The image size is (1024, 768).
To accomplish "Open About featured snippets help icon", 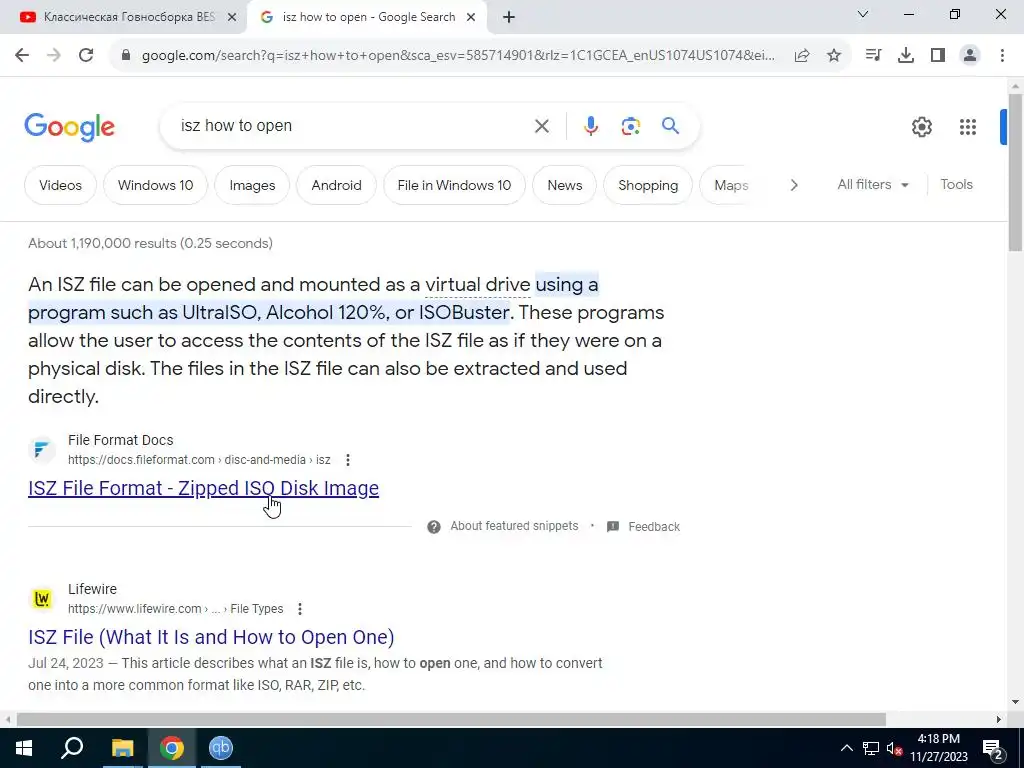I will tap(434, 527).
